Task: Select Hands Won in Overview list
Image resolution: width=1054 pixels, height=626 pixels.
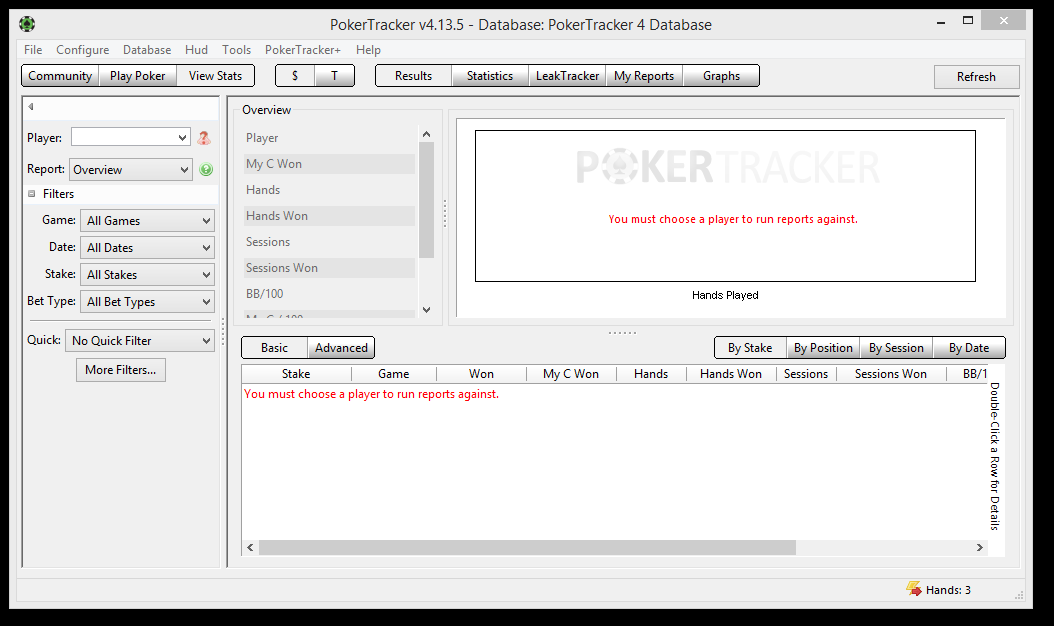Action: coord(329,216)
